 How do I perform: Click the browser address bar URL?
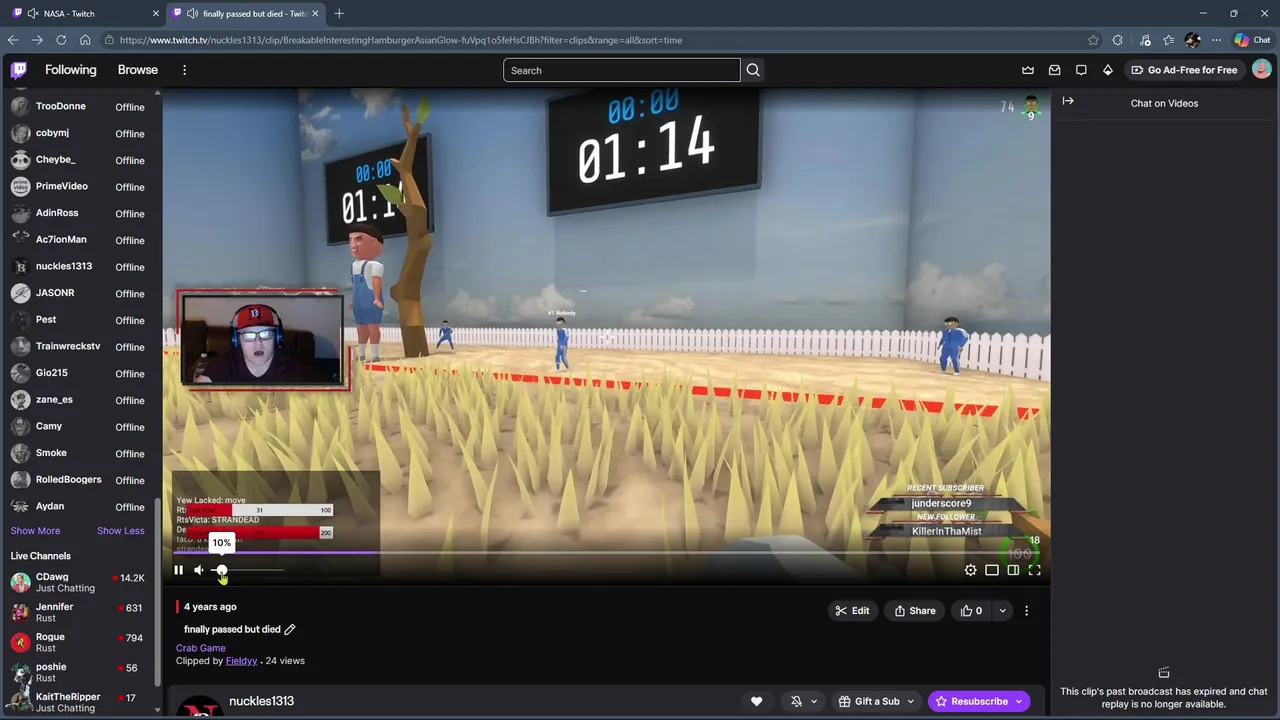[400, 40]
